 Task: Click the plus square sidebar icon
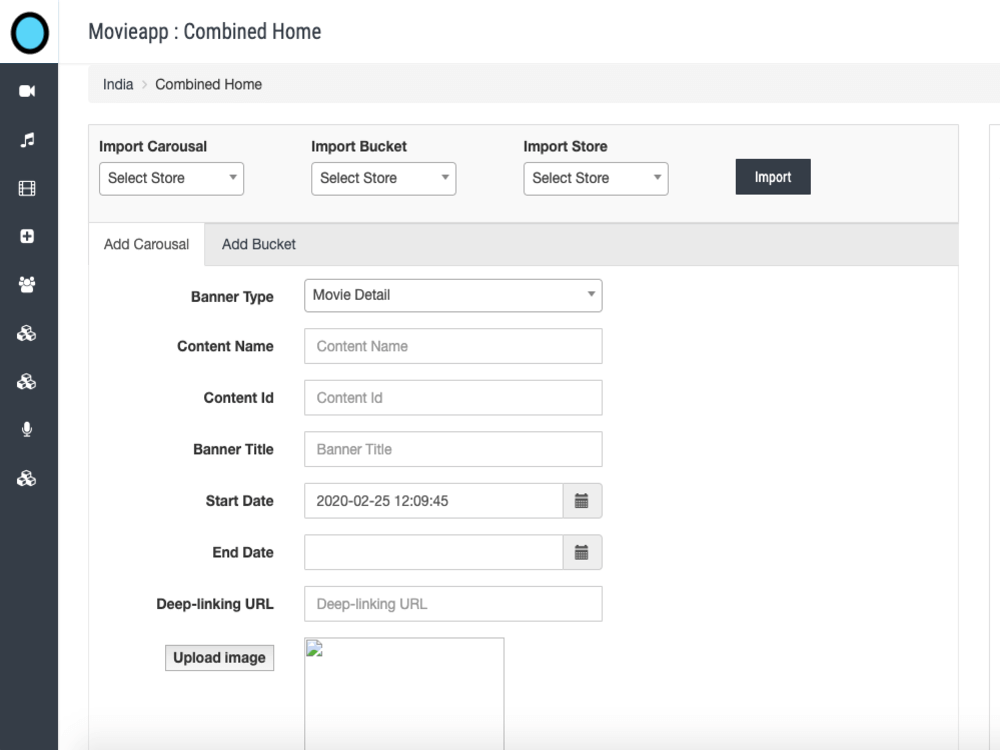point(27,236)
